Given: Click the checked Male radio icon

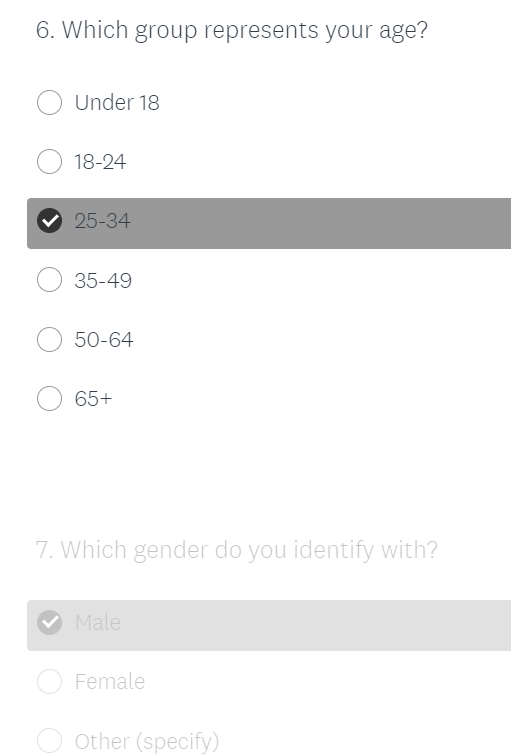Looking at the screenshot, I should tap(49, 623).
